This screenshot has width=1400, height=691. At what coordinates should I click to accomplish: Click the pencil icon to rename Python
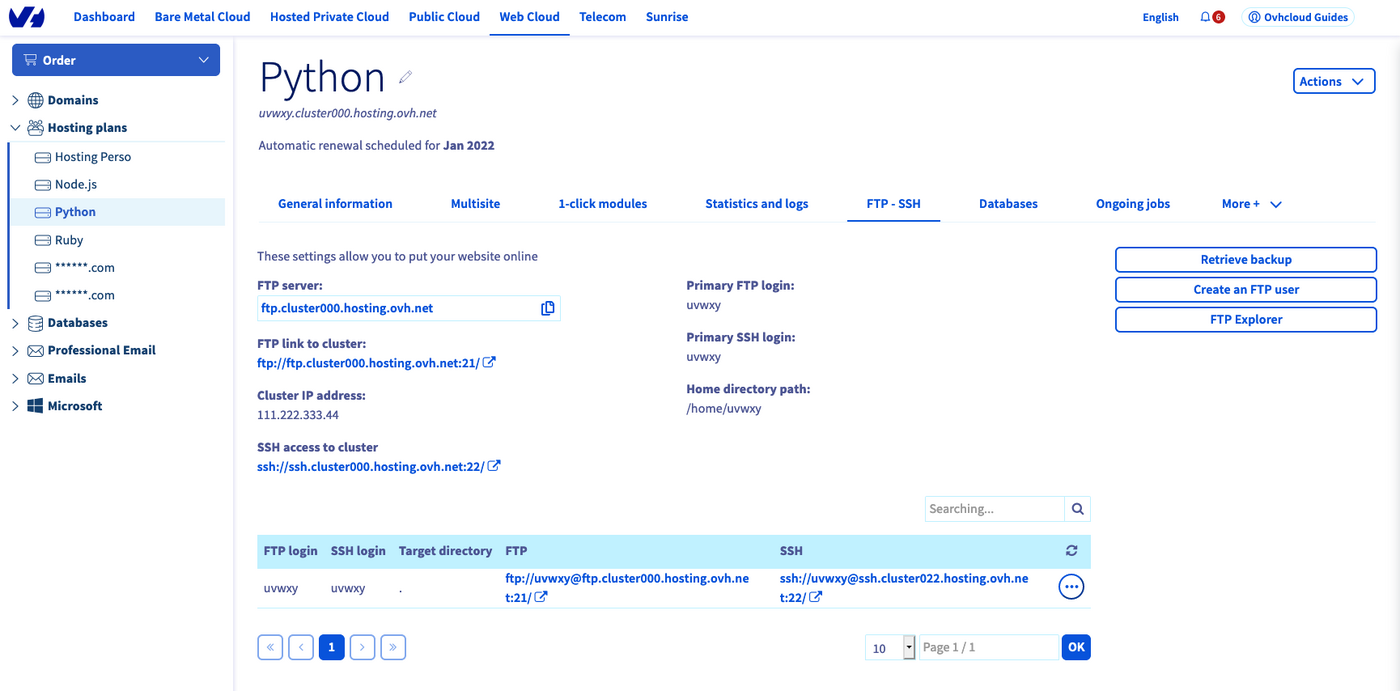[x=405, y=77]
